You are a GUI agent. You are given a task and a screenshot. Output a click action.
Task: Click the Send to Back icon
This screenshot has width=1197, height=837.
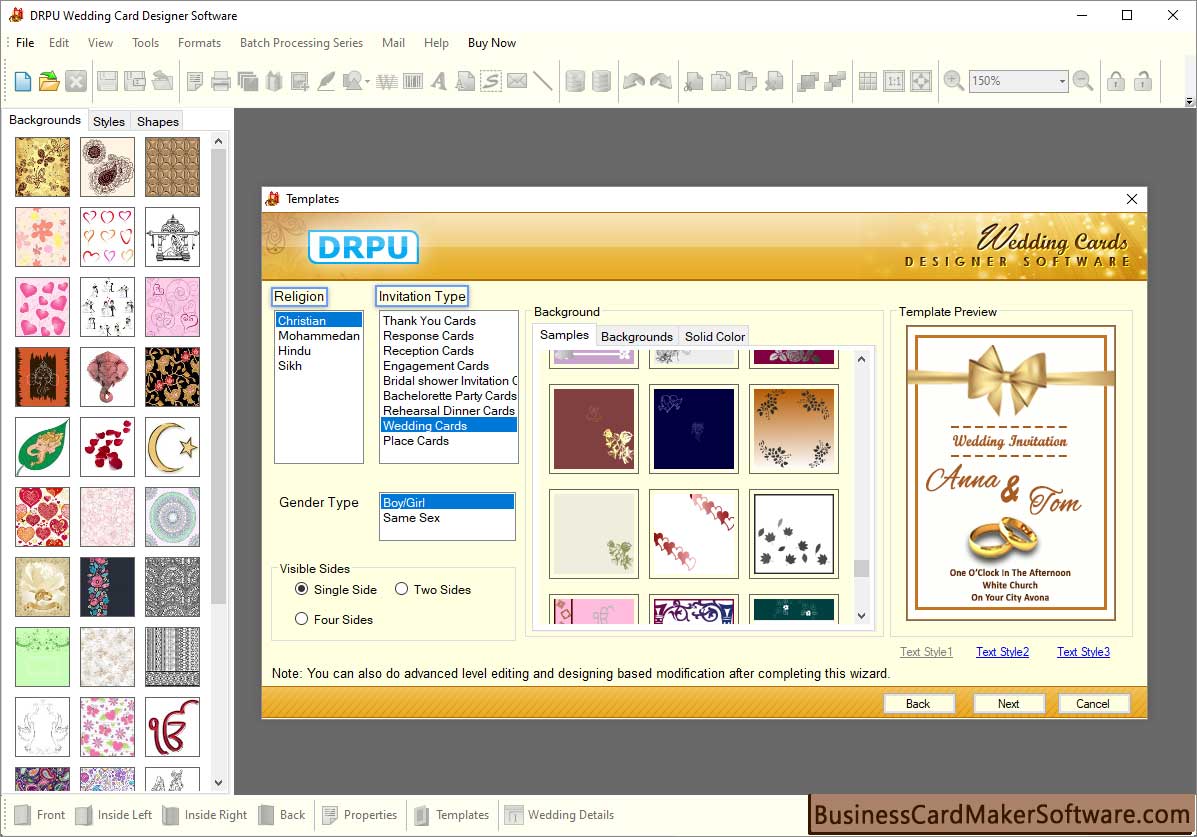click(835, 81)
